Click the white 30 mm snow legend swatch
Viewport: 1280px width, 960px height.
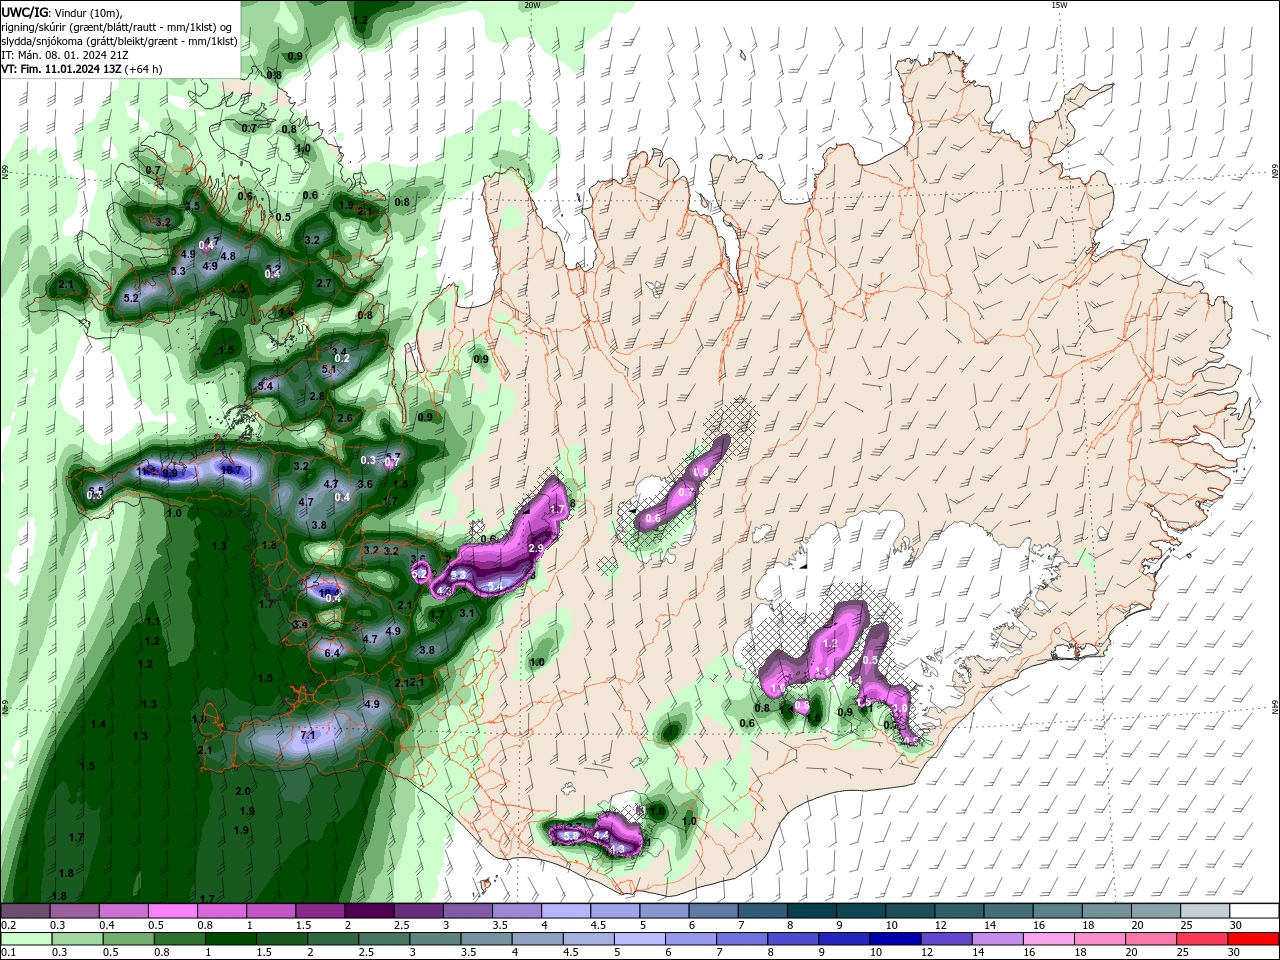coord(1255,911)
